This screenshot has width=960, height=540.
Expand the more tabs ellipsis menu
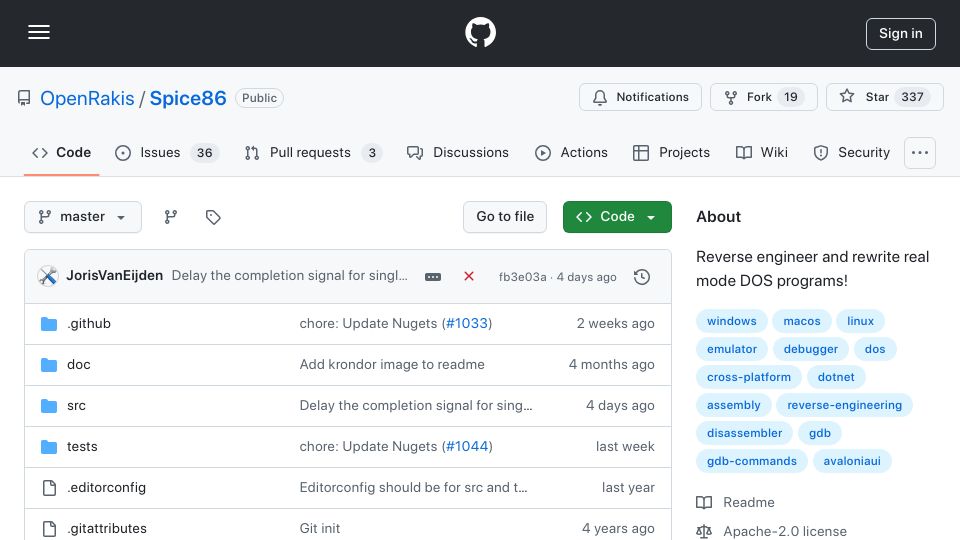920,152
